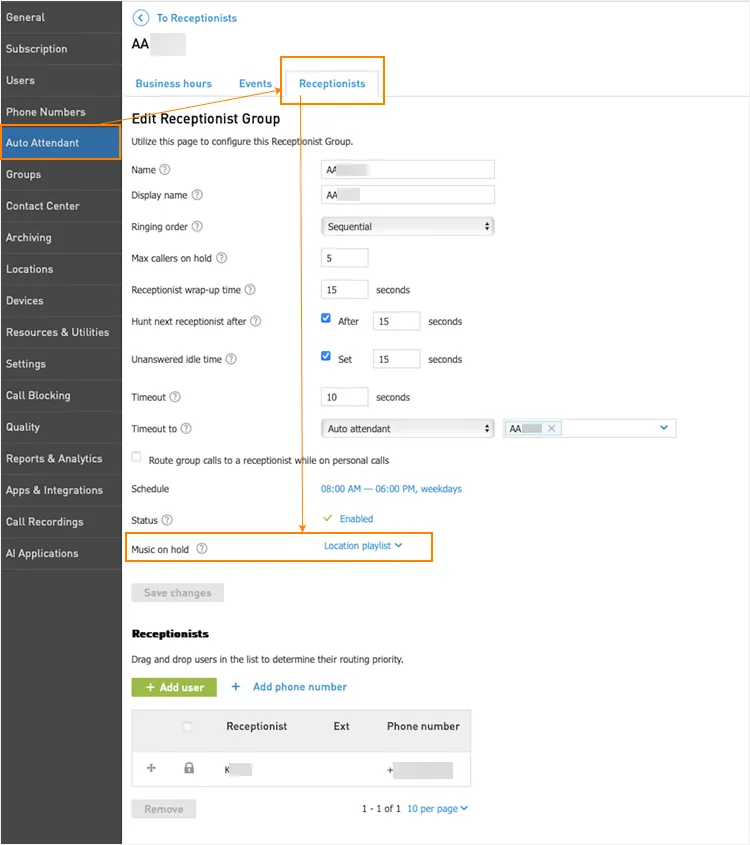Open help icon next to Timeout to
The image size is (750, 845).
pos(186,428)
